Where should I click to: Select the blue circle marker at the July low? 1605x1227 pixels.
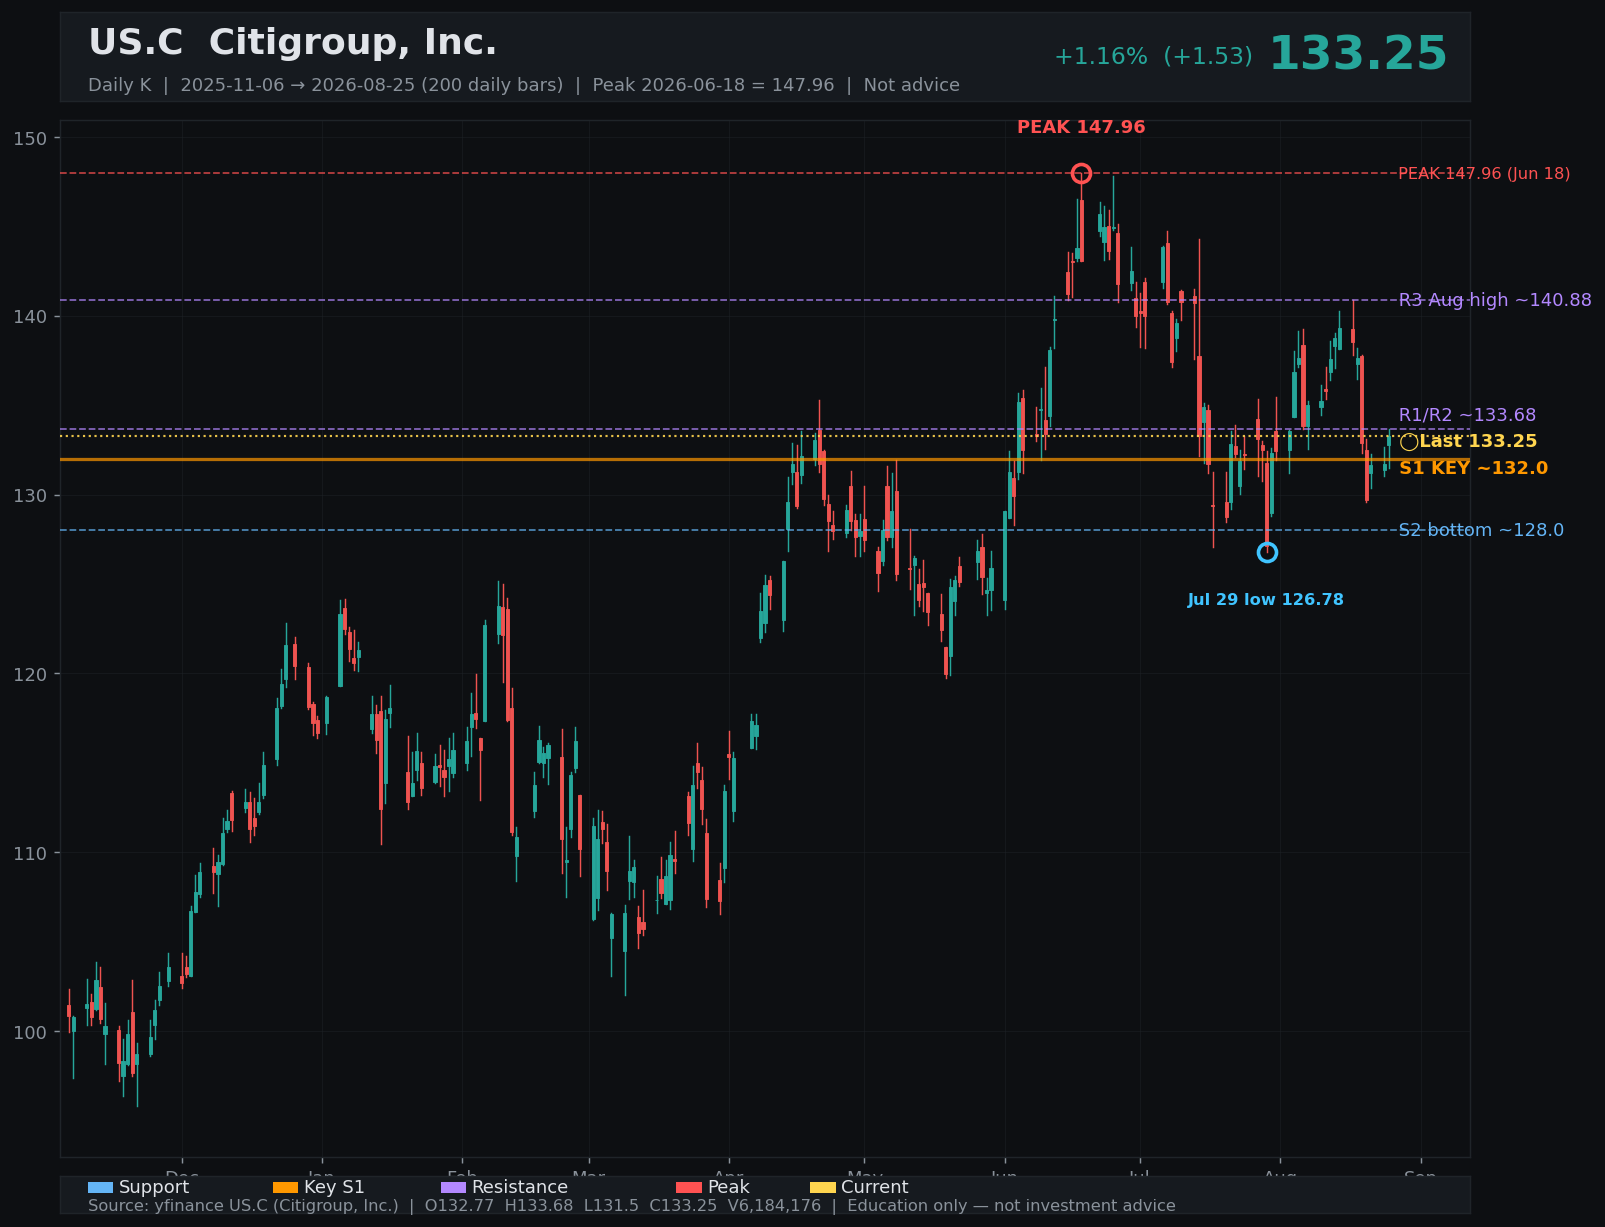pos(1267,552)
